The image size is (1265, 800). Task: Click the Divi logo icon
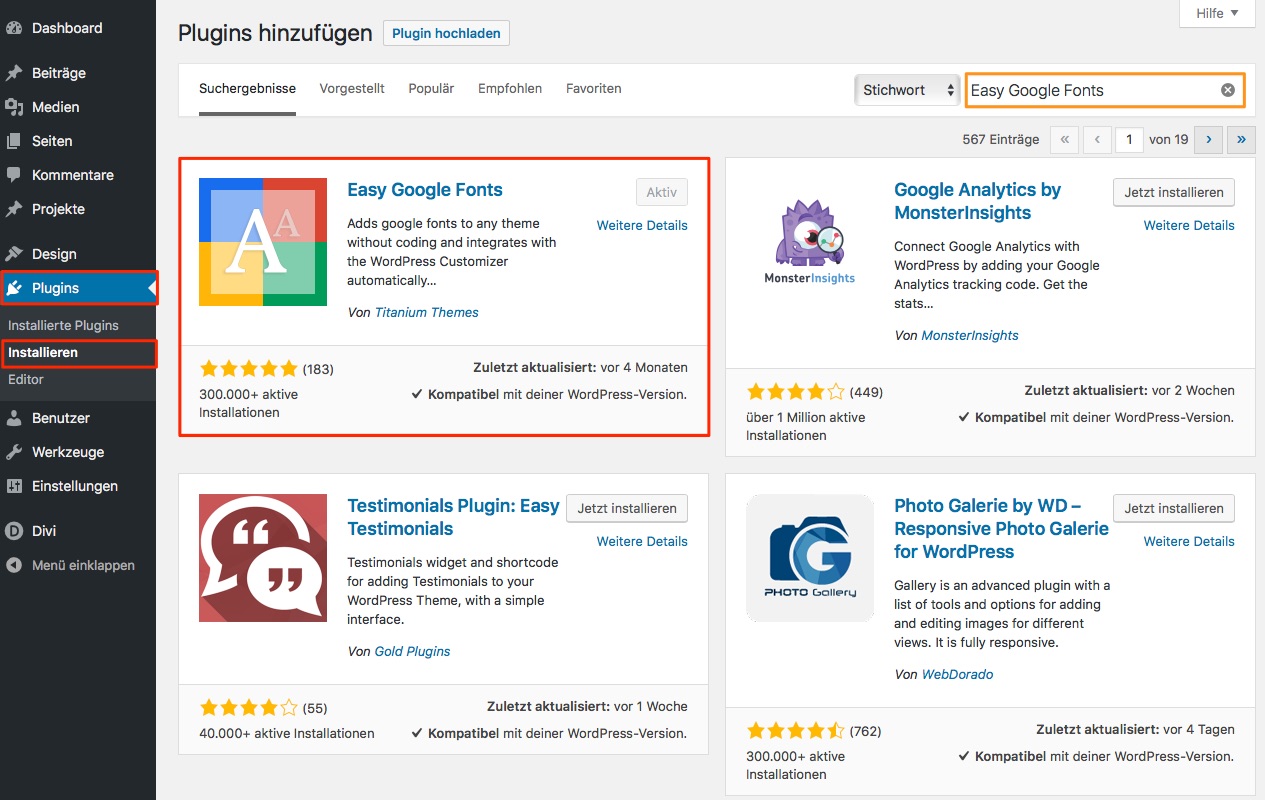click(x=14, y=531)
